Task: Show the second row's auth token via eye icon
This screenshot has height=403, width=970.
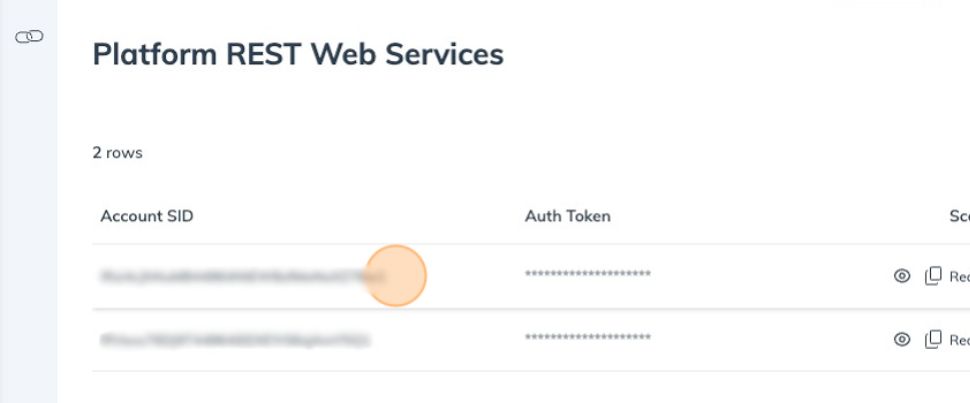Action: click(902, 340)
